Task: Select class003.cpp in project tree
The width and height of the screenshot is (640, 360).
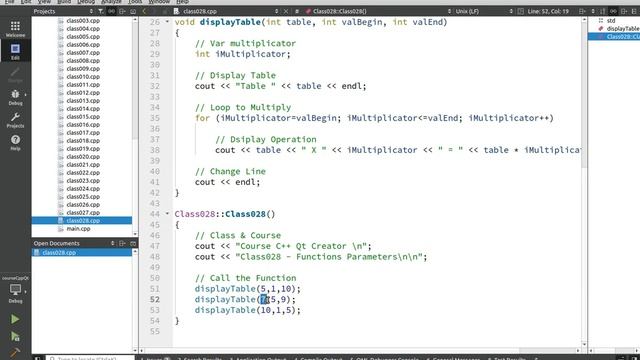Action: (83, 20)
